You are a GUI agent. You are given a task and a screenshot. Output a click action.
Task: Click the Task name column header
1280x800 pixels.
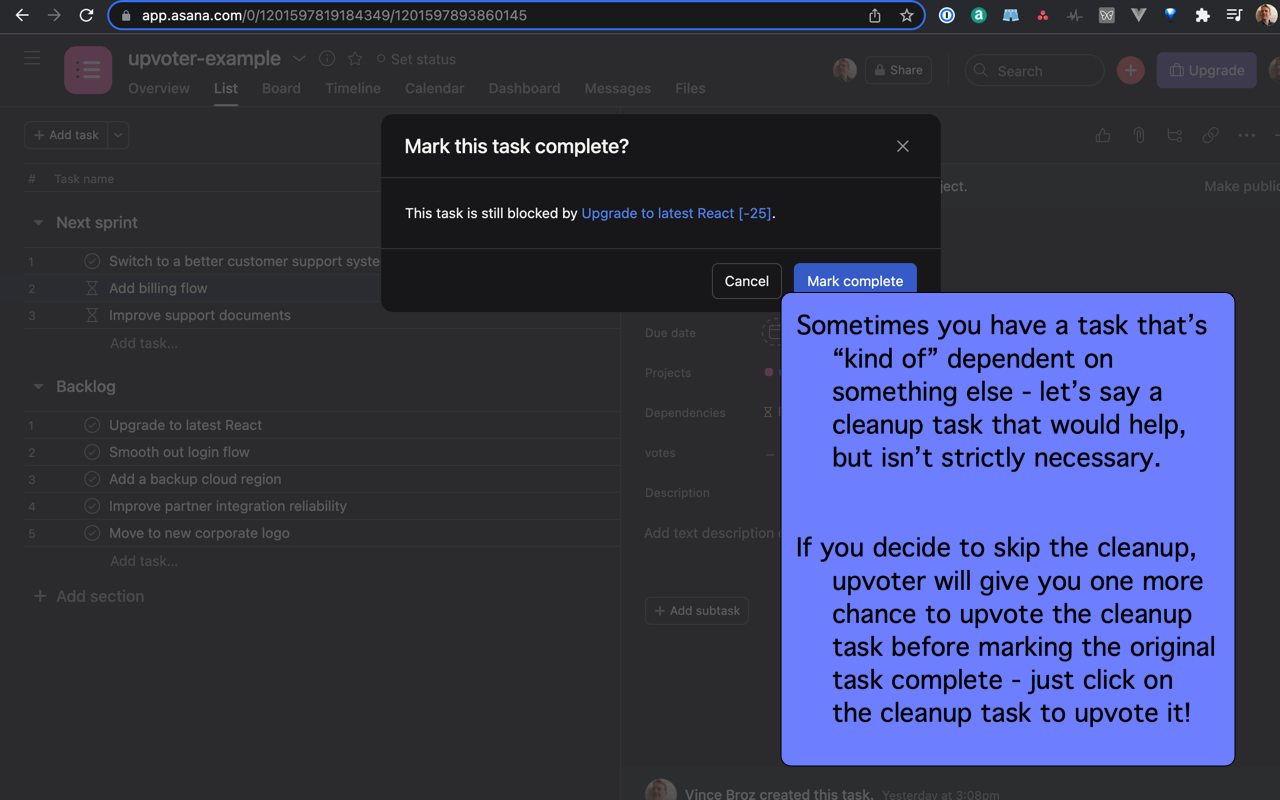click(x=84, y=179)
